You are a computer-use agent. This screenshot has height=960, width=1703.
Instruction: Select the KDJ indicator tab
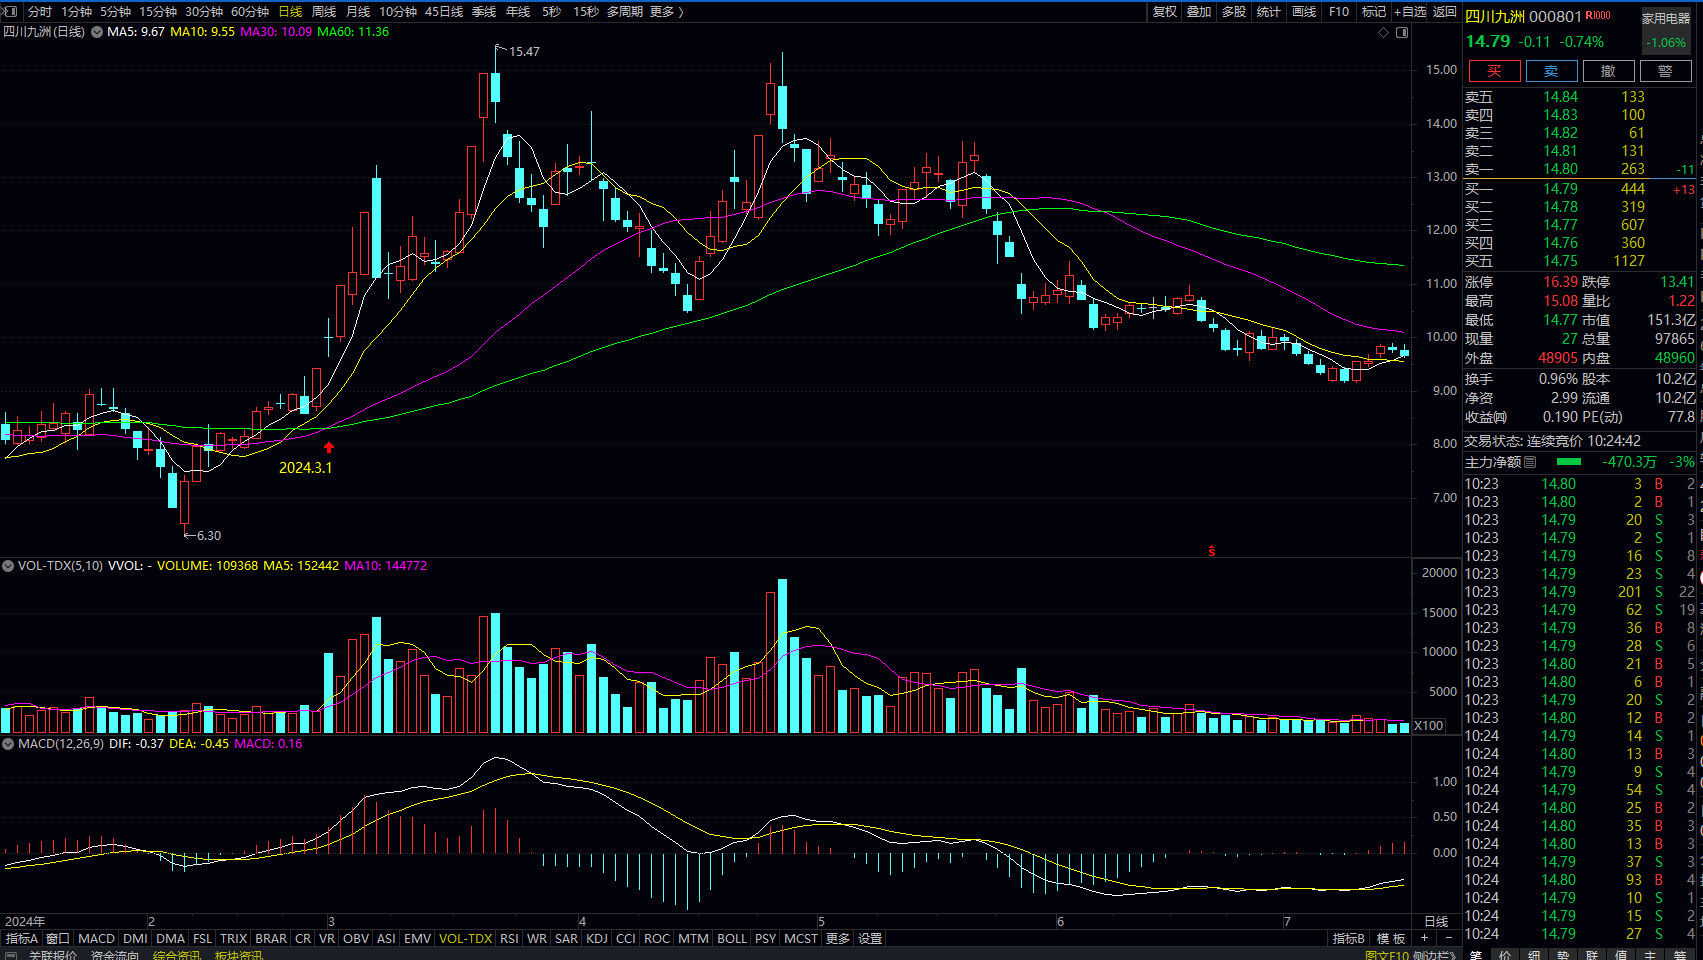(x=596, y=938)
